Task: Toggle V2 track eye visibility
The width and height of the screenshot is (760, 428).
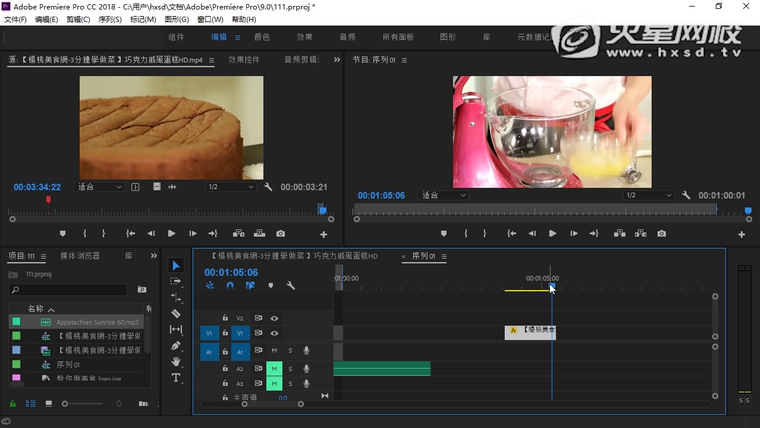Action: 274,318
